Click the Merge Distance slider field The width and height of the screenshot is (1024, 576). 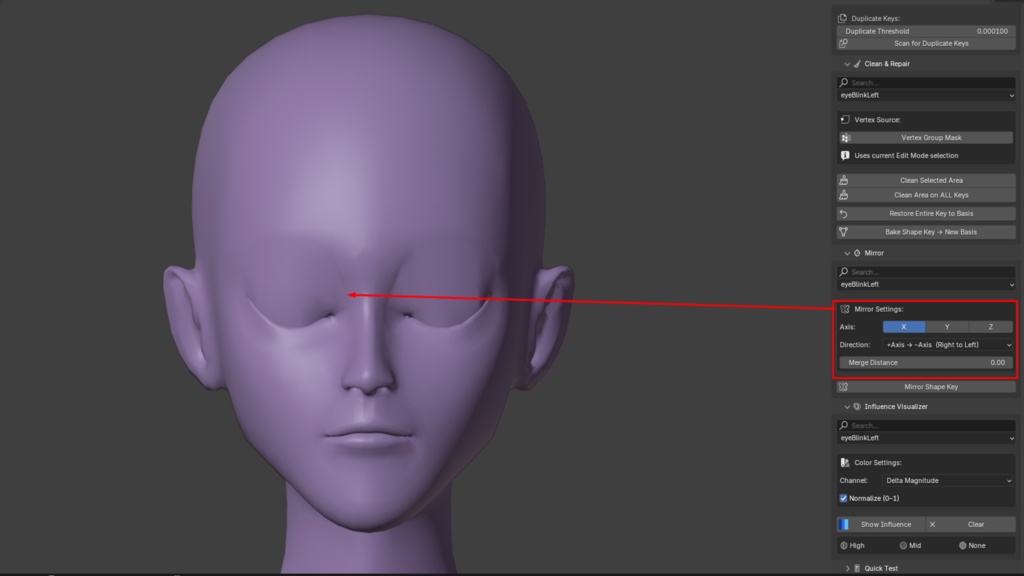926,362
